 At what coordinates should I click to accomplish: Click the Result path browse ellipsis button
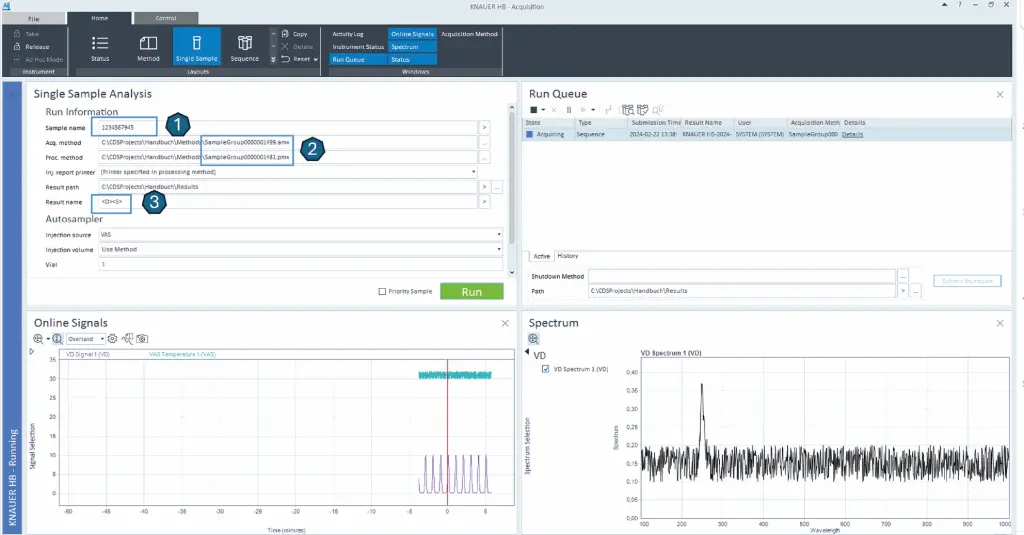pyautogui.click(x=497, y=187)
